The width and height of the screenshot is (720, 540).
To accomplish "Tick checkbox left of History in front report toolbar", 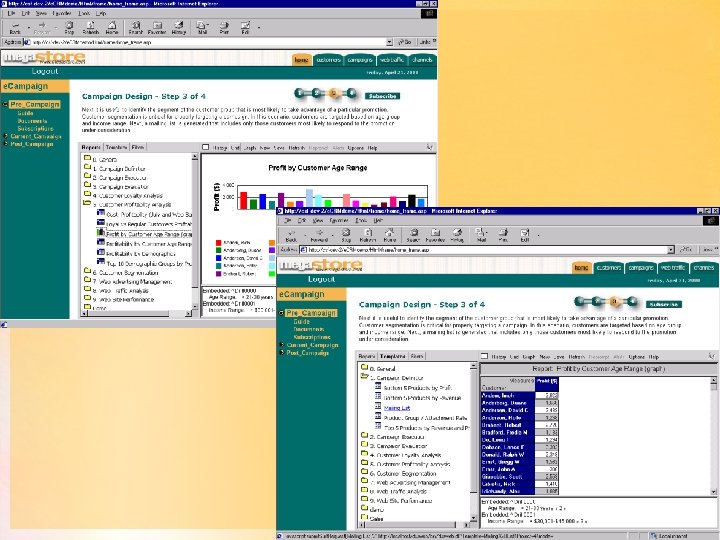I will pyautogui.click(x=484, y=356).
